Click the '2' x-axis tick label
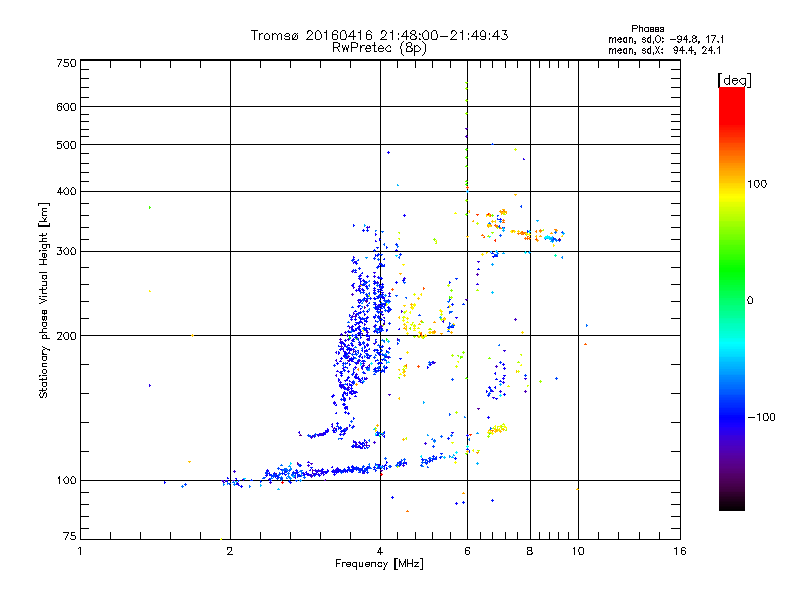800x600 pixels. pyautogui.click(x=230, y=551)
